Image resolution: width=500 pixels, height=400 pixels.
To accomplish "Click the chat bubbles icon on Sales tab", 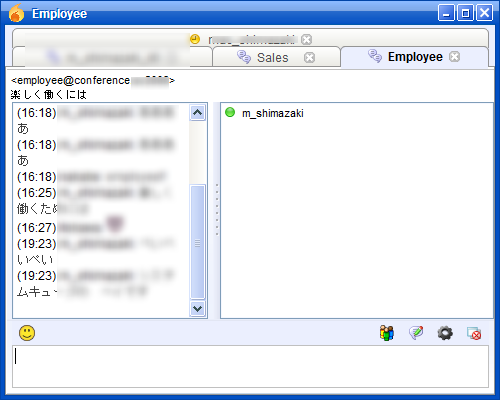I will coord(244,57).
